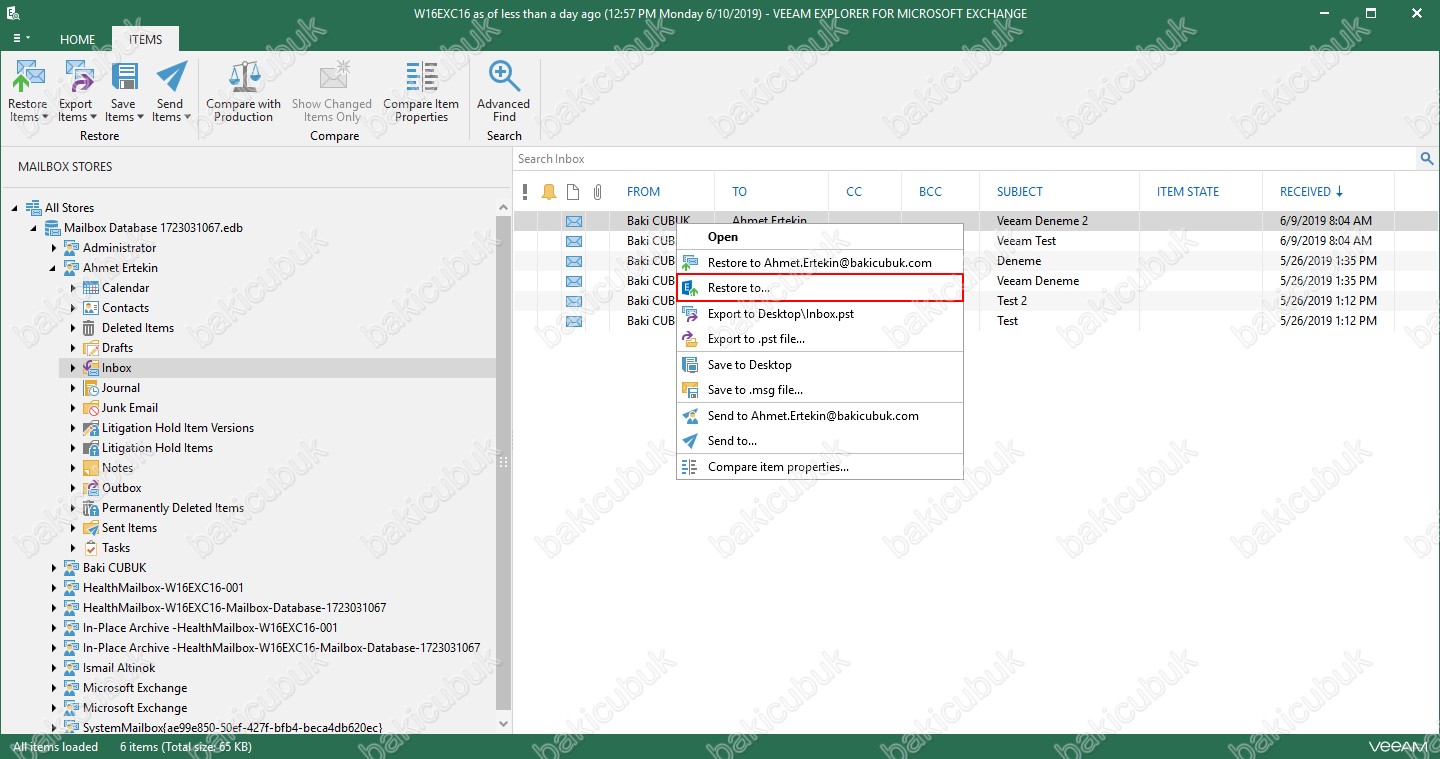The width and height of the screenshot is (1440, 759).
Task: Click the Deneme subject row
Action: (x=1019, y=261)
